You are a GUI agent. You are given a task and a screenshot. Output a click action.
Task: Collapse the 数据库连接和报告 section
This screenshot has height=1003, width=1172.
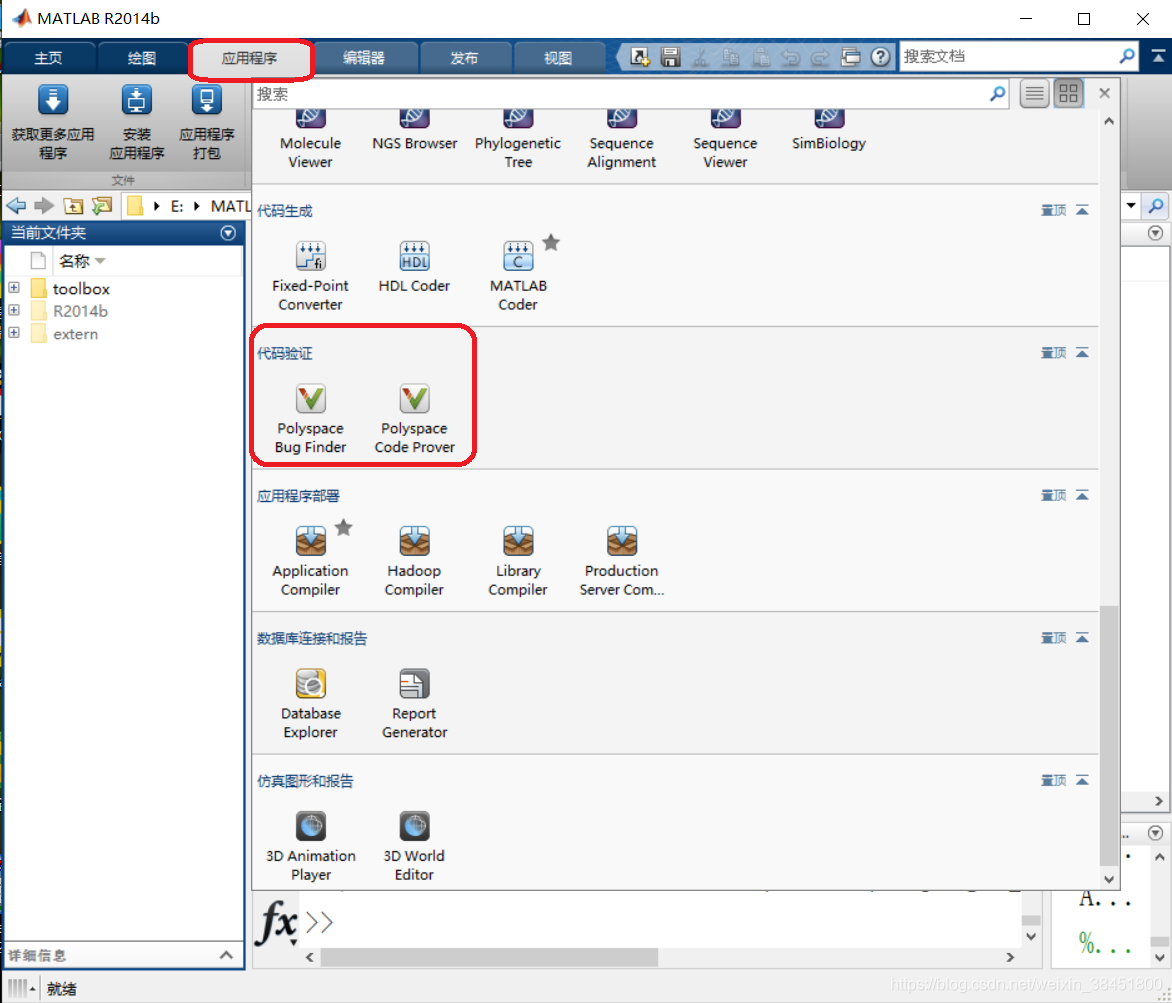pyautogui.click(x=1082, y=638)
